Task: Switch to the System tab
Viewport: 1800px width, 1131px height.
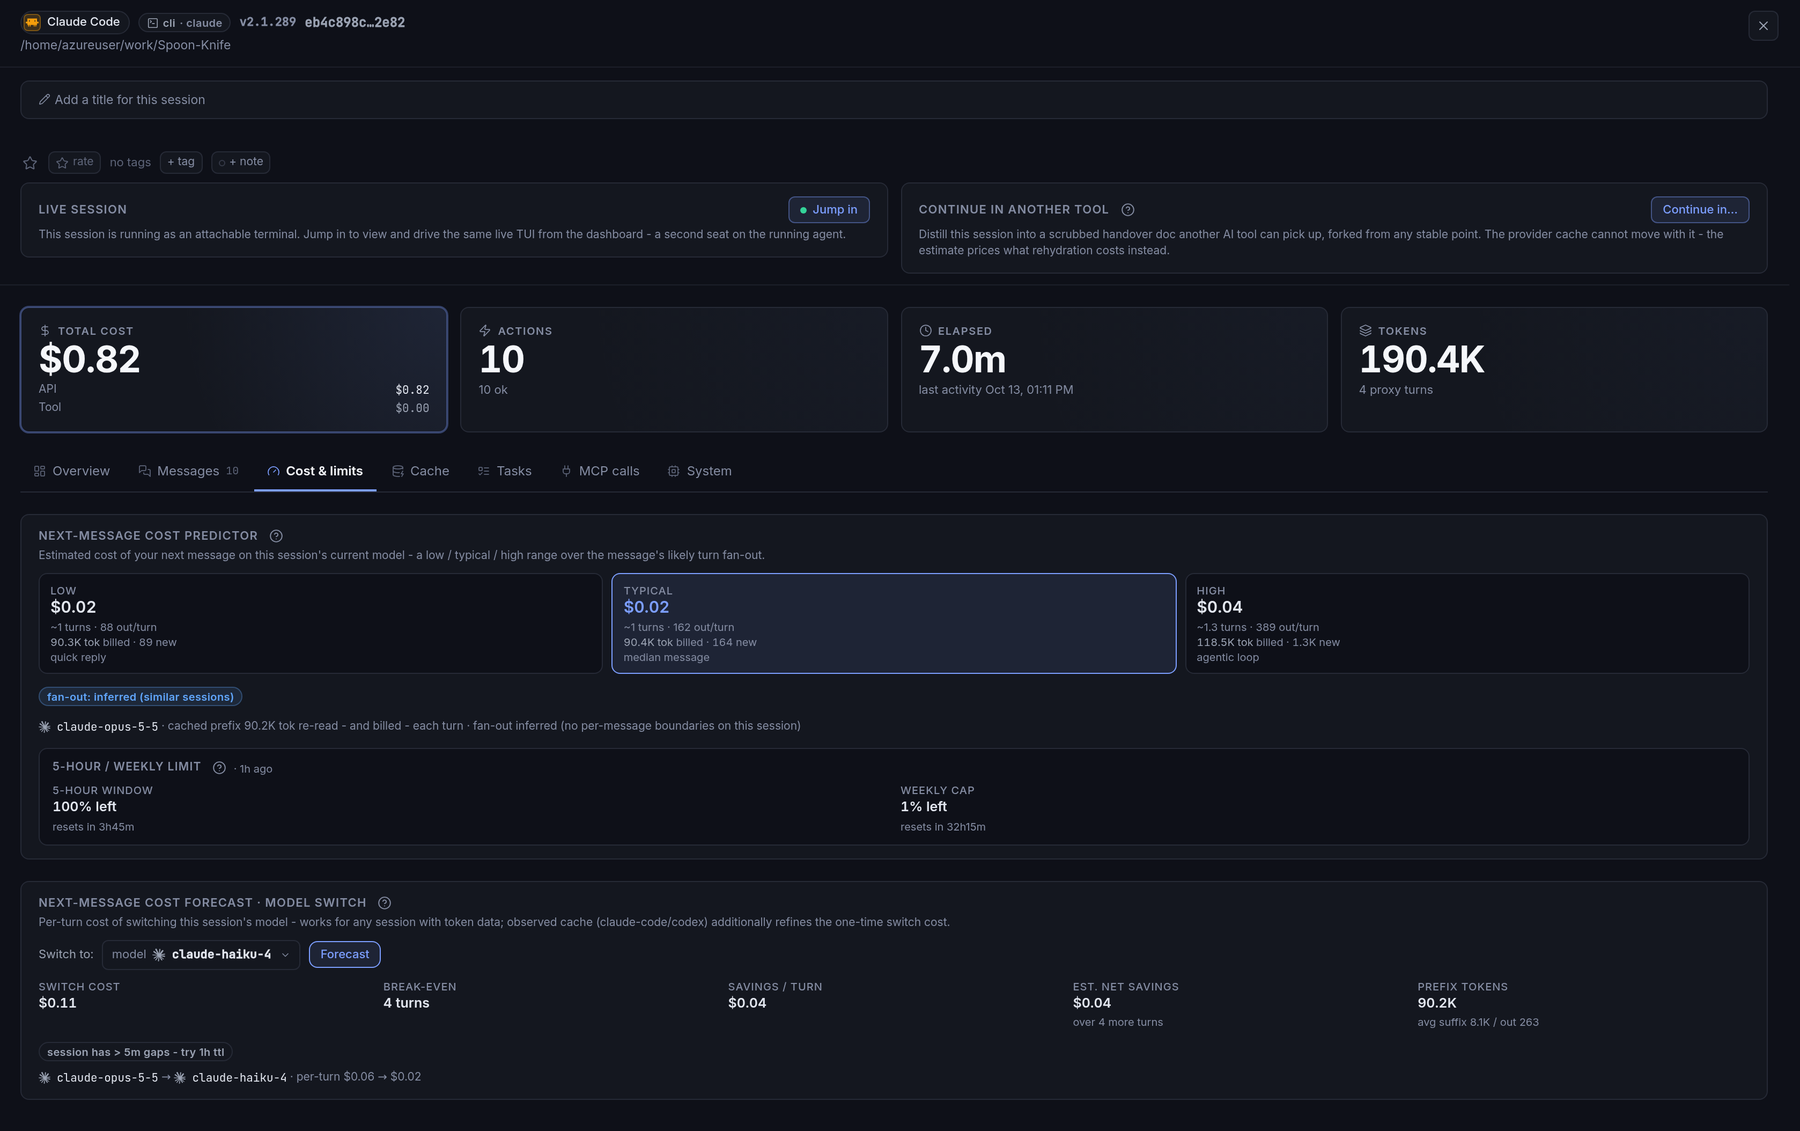Action: [x=700, y=471]
